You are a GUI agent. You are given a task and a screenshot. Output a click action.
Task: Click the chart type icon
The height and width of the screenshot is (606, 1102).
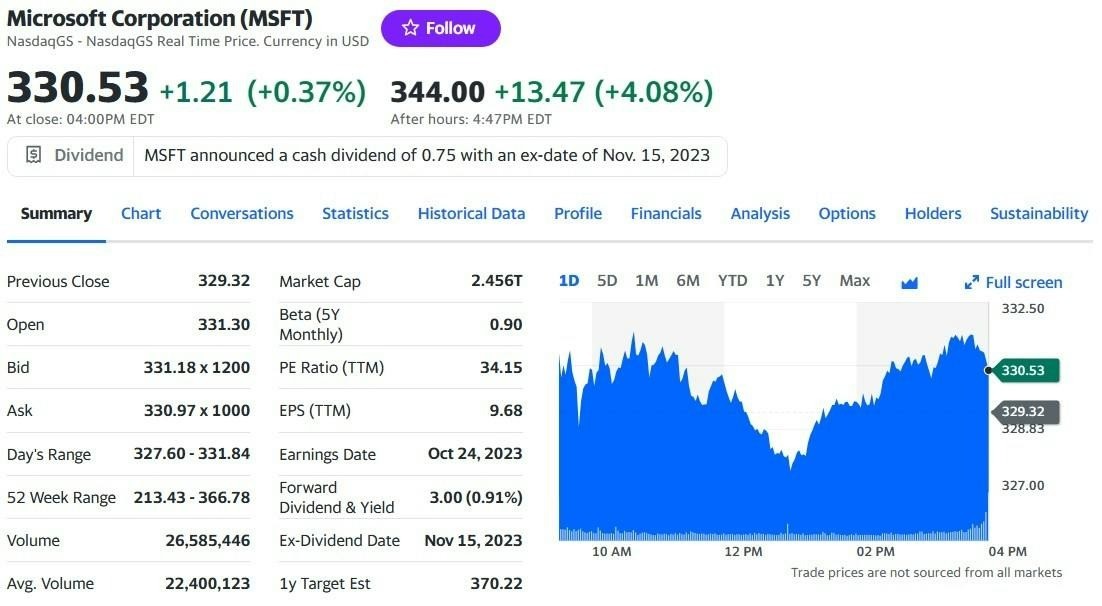(909, 282)
